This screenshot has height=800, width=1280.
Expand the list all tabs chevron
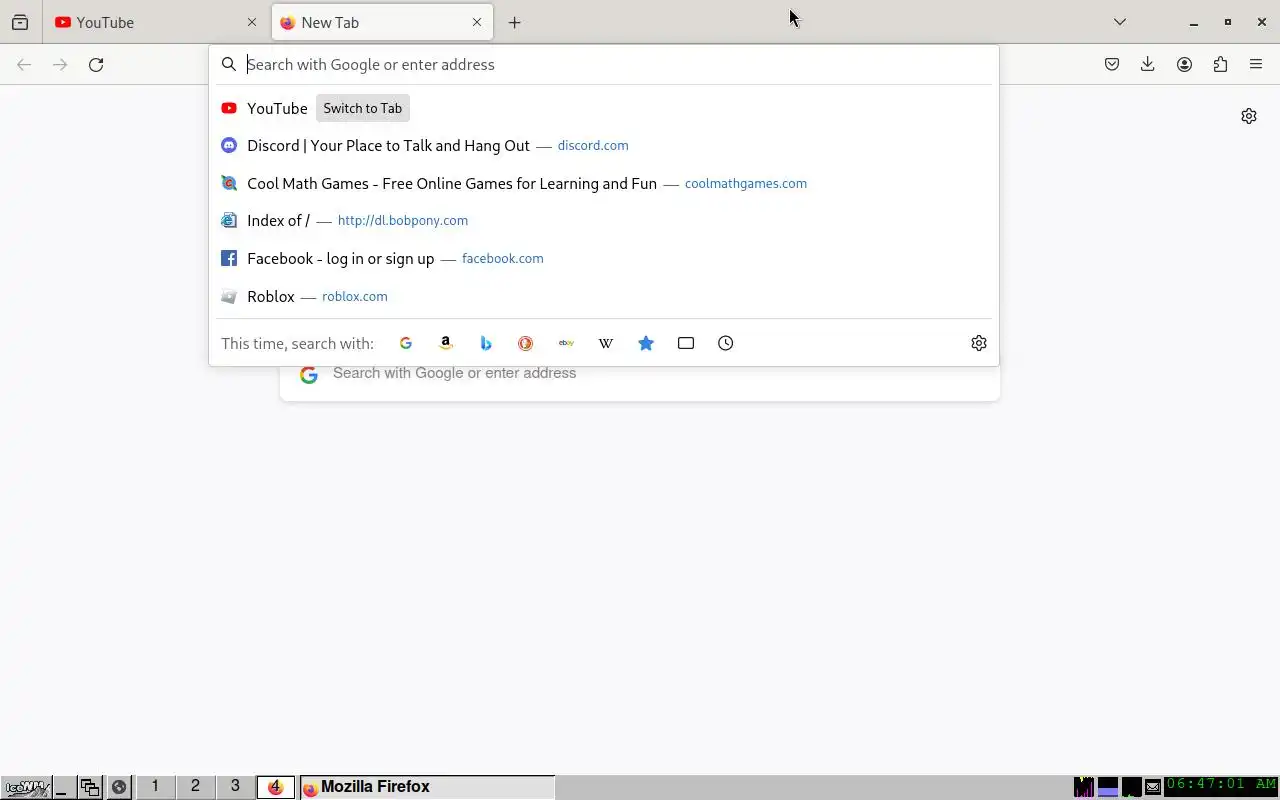tap(1120, 22)
